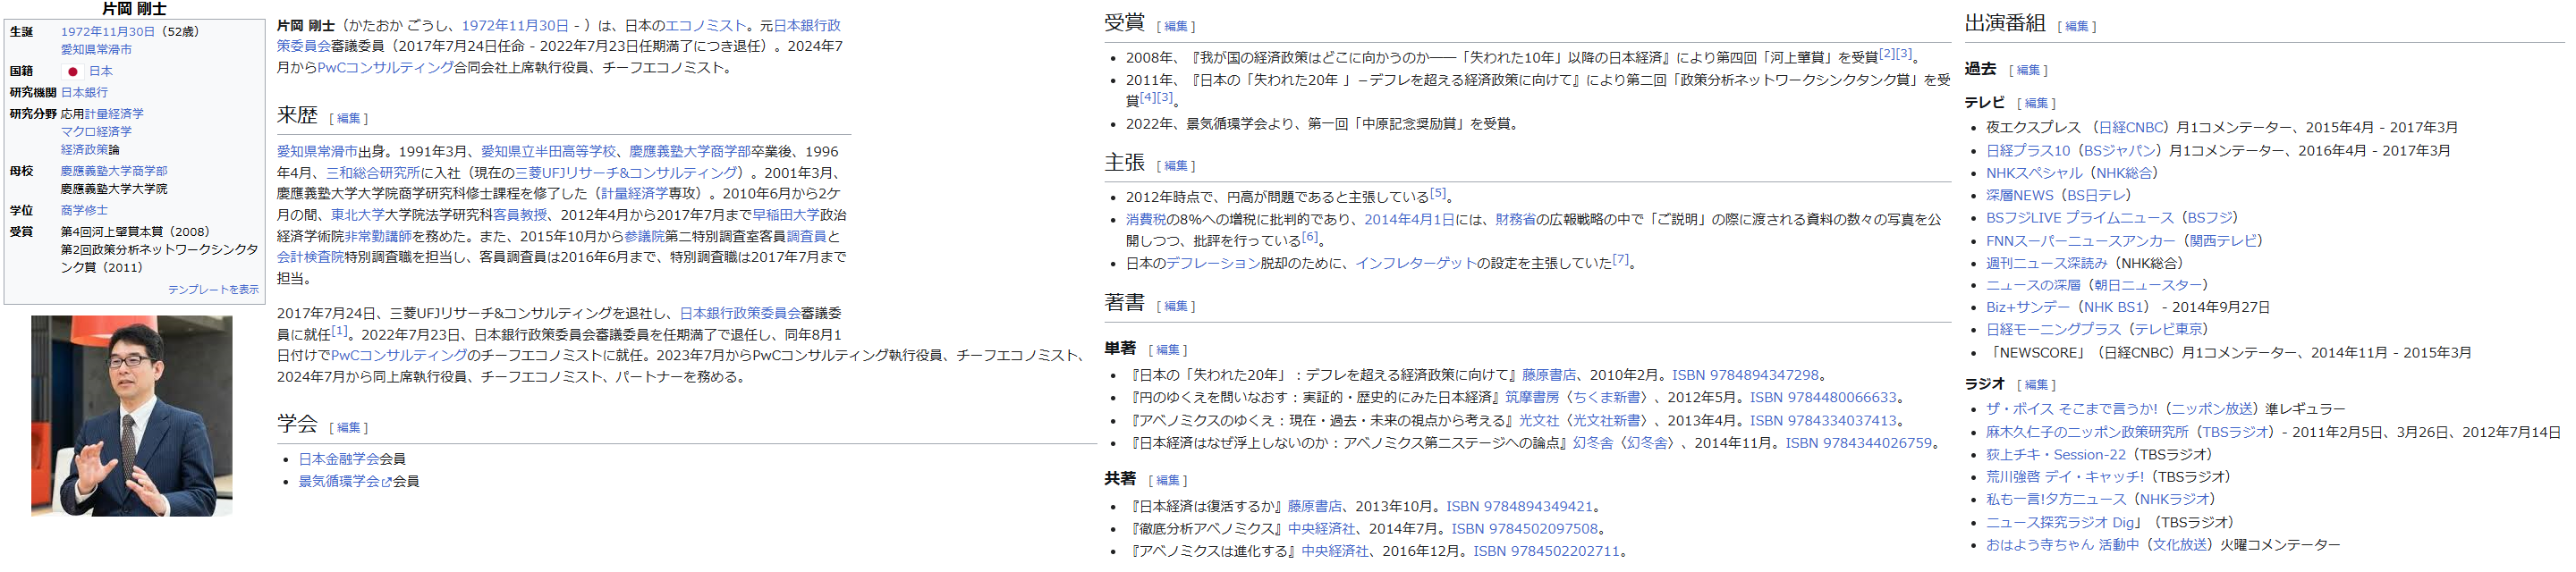Screen dimensions: 2576x572
Task: Open the 愛知県立半田高等学校 link
Action: coord(548,151)
